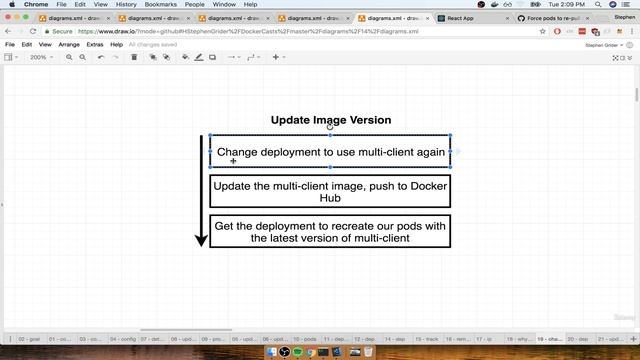Viewport: 640px width, 360px height.
Task: Open draw.io Arrange menu
Action: point(69,44)
